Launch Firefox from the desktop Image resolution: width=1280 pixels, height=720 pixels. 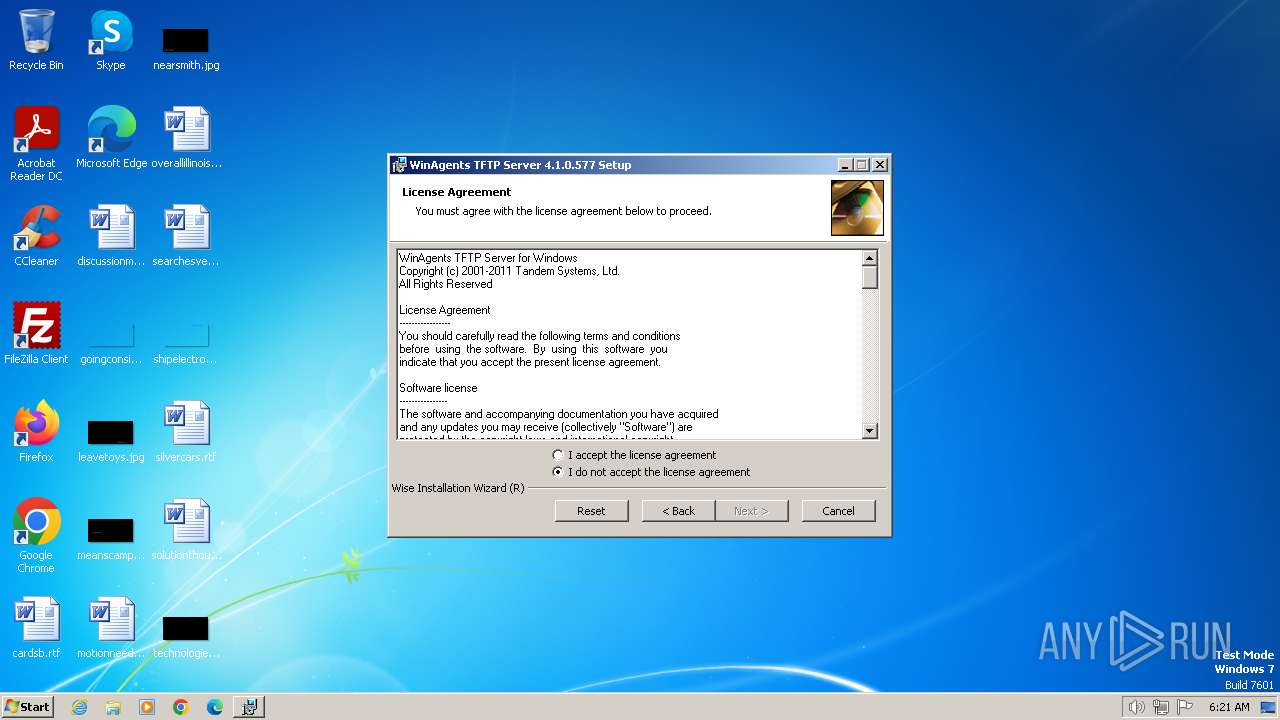pyautogui.click(x=36, y=432)
